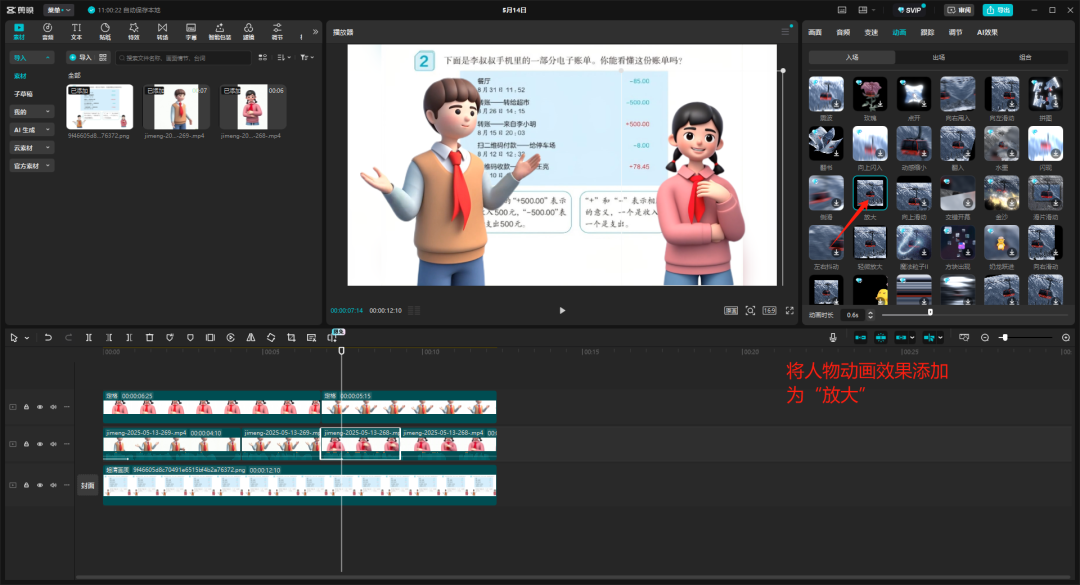Toggle lock on the middle video track
Image resolution: width=1080 pixels, height=585 pixels.
pyautogui.click(x=26, y=444)
